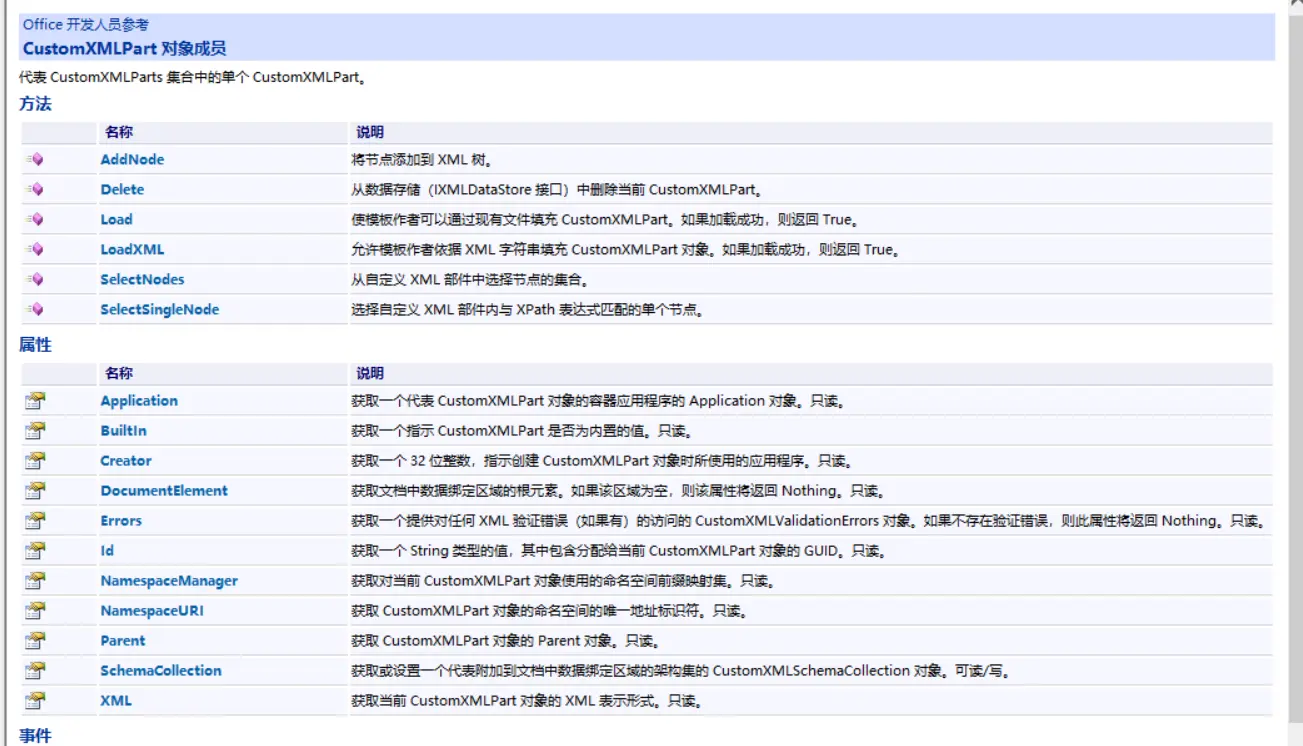1303x746 pixels.
Task: Click the 方法 section heading
Action: point(35,104)
